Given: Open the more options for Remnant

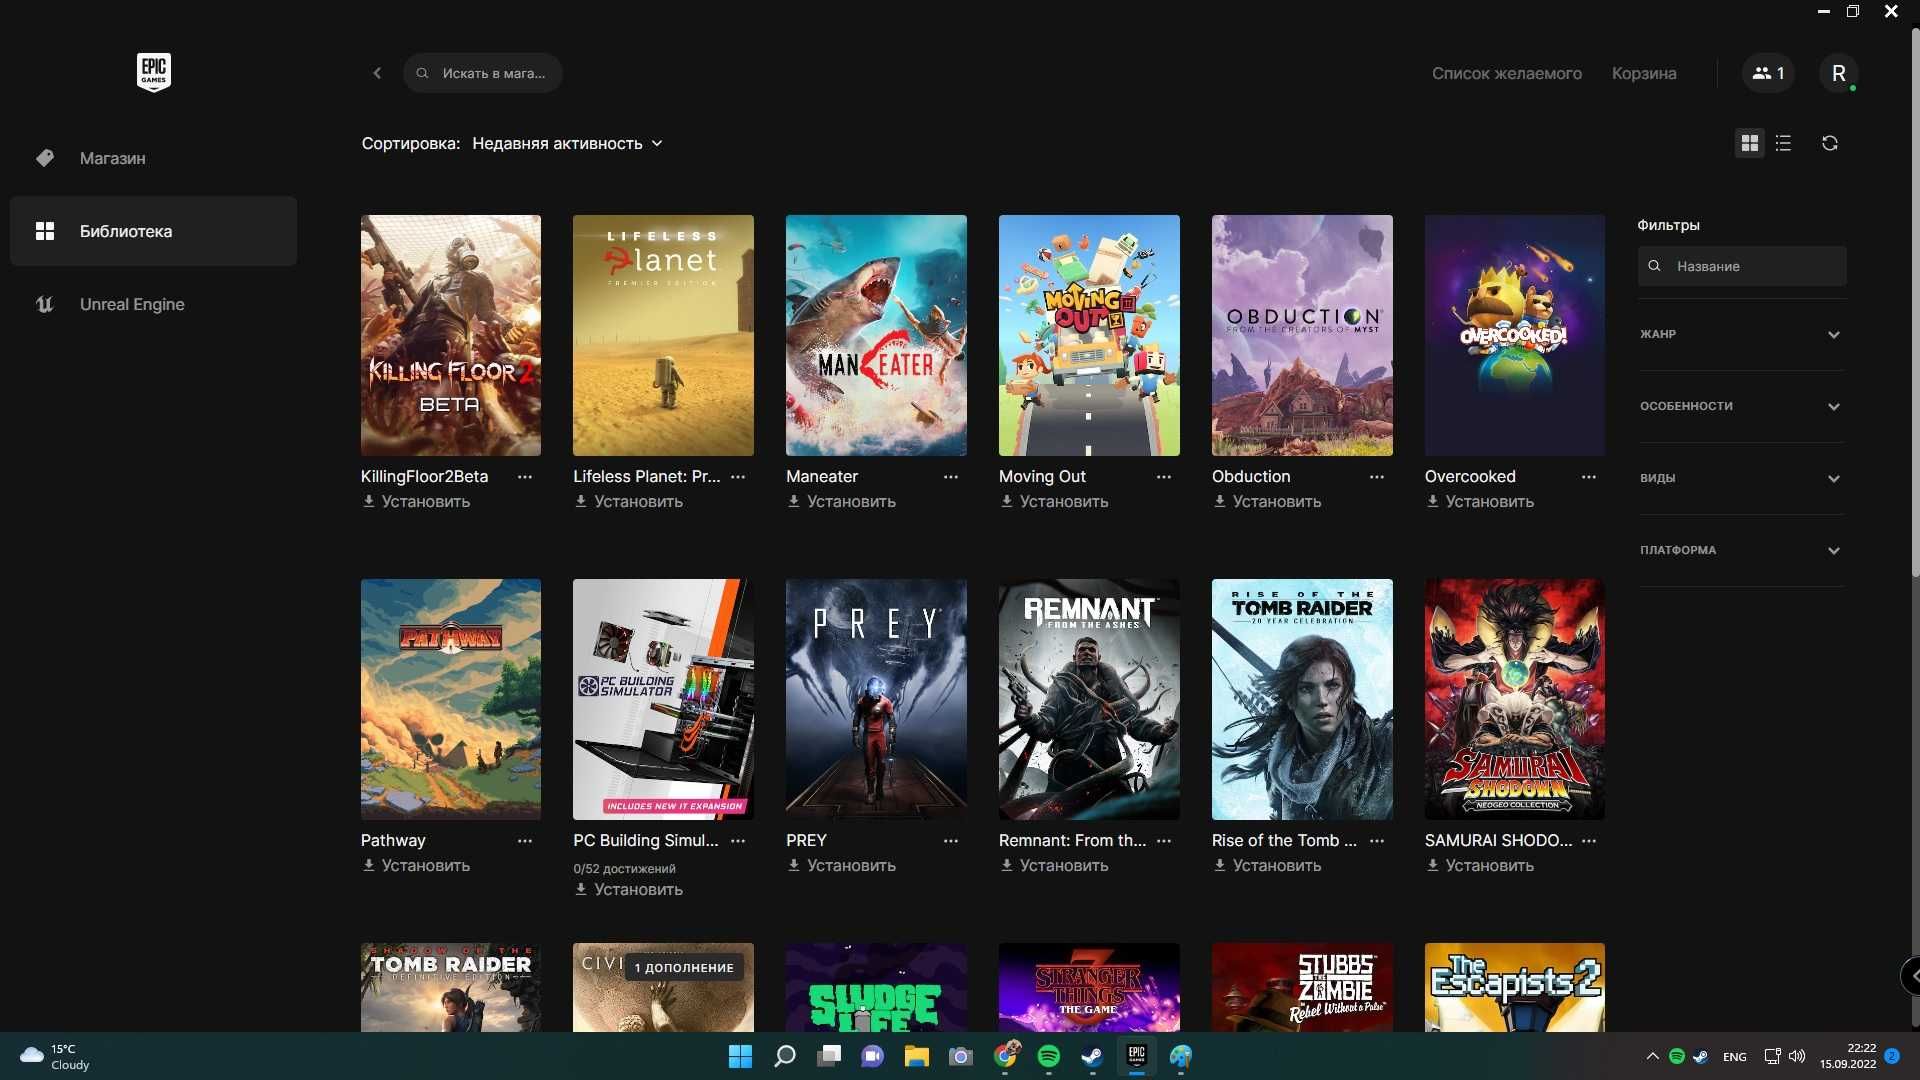Looking at the screenshot, I should tap(1164, 841).
